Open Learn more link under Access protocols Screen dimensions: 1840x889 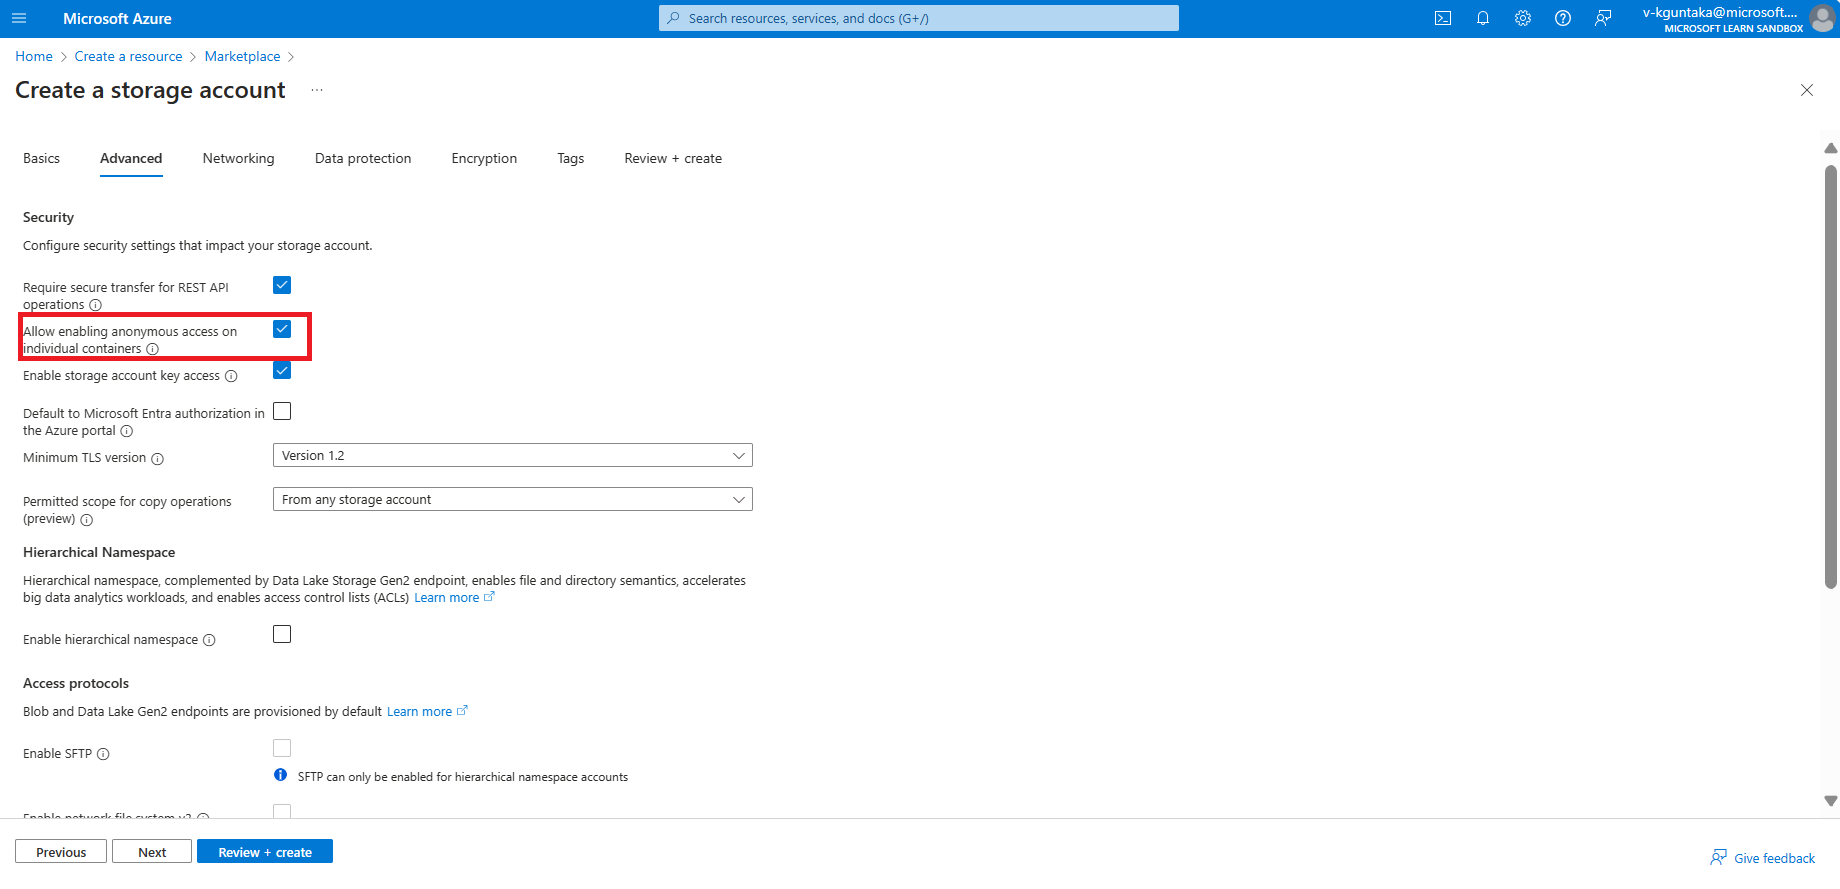click(x=427, y=712)
